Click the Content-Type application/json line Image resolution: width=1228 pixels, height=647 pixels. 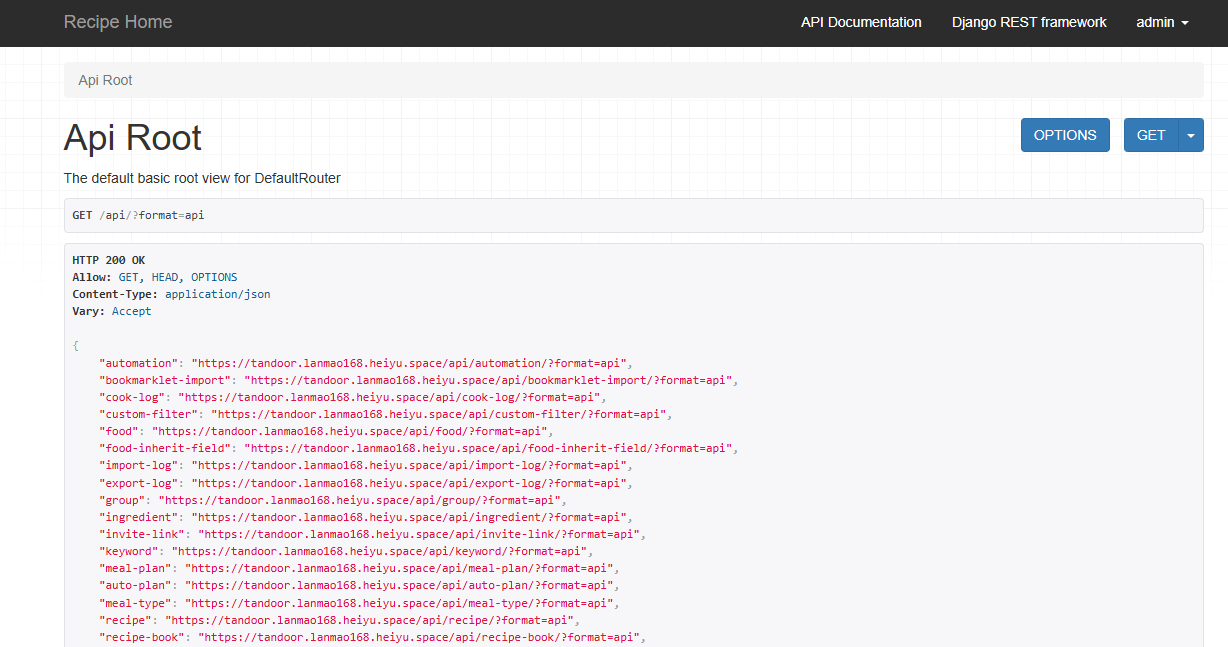tap(171, 294)
